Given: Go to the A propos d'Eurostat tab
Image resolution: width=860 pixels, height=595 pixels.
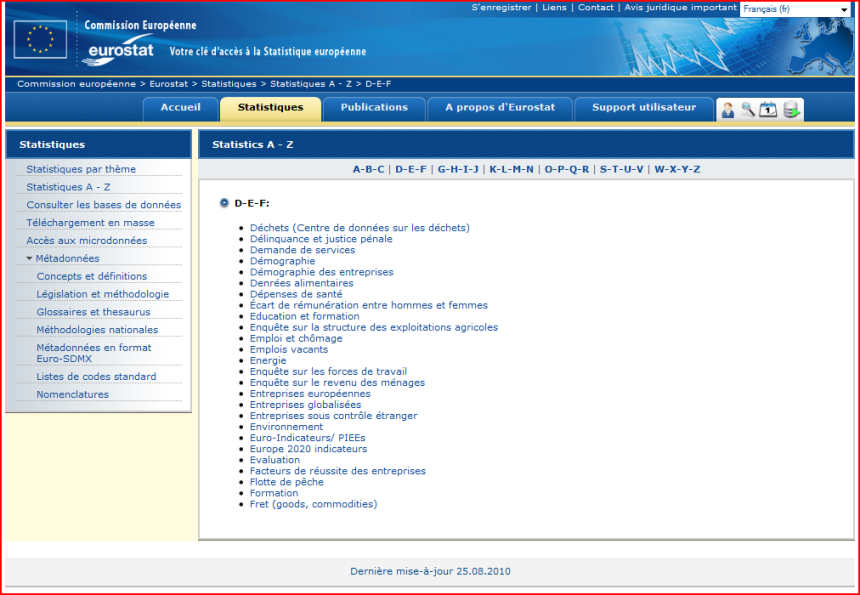Looking at the screenshot, I should (x=500, y=107).
